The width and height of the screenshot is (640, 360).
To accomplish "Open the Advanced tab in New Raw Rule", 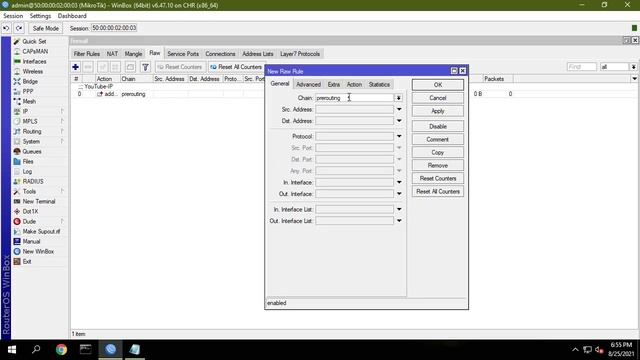I will (x=308, y=84).
